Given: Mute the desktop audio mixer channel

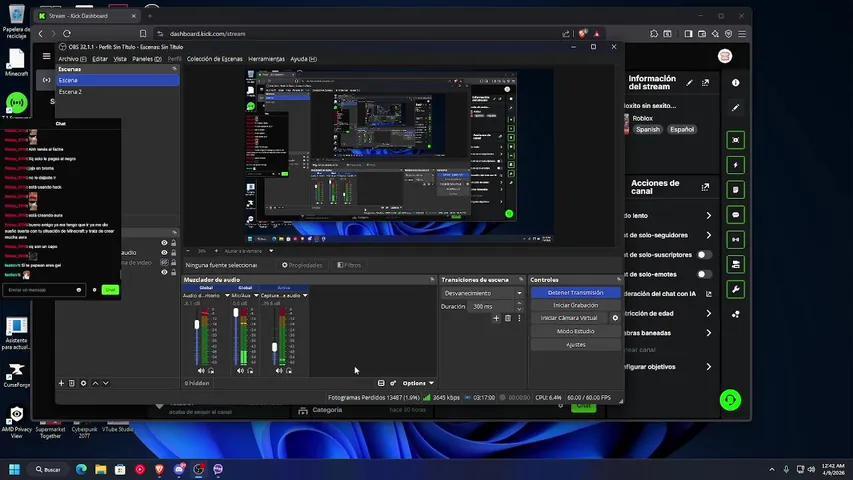Looking at the screenshot, I should click(201, 371).
